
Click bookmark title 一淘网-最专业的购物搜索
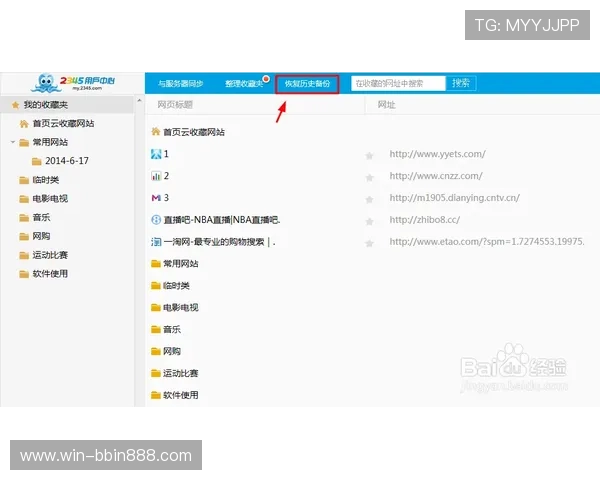[219, 242]
